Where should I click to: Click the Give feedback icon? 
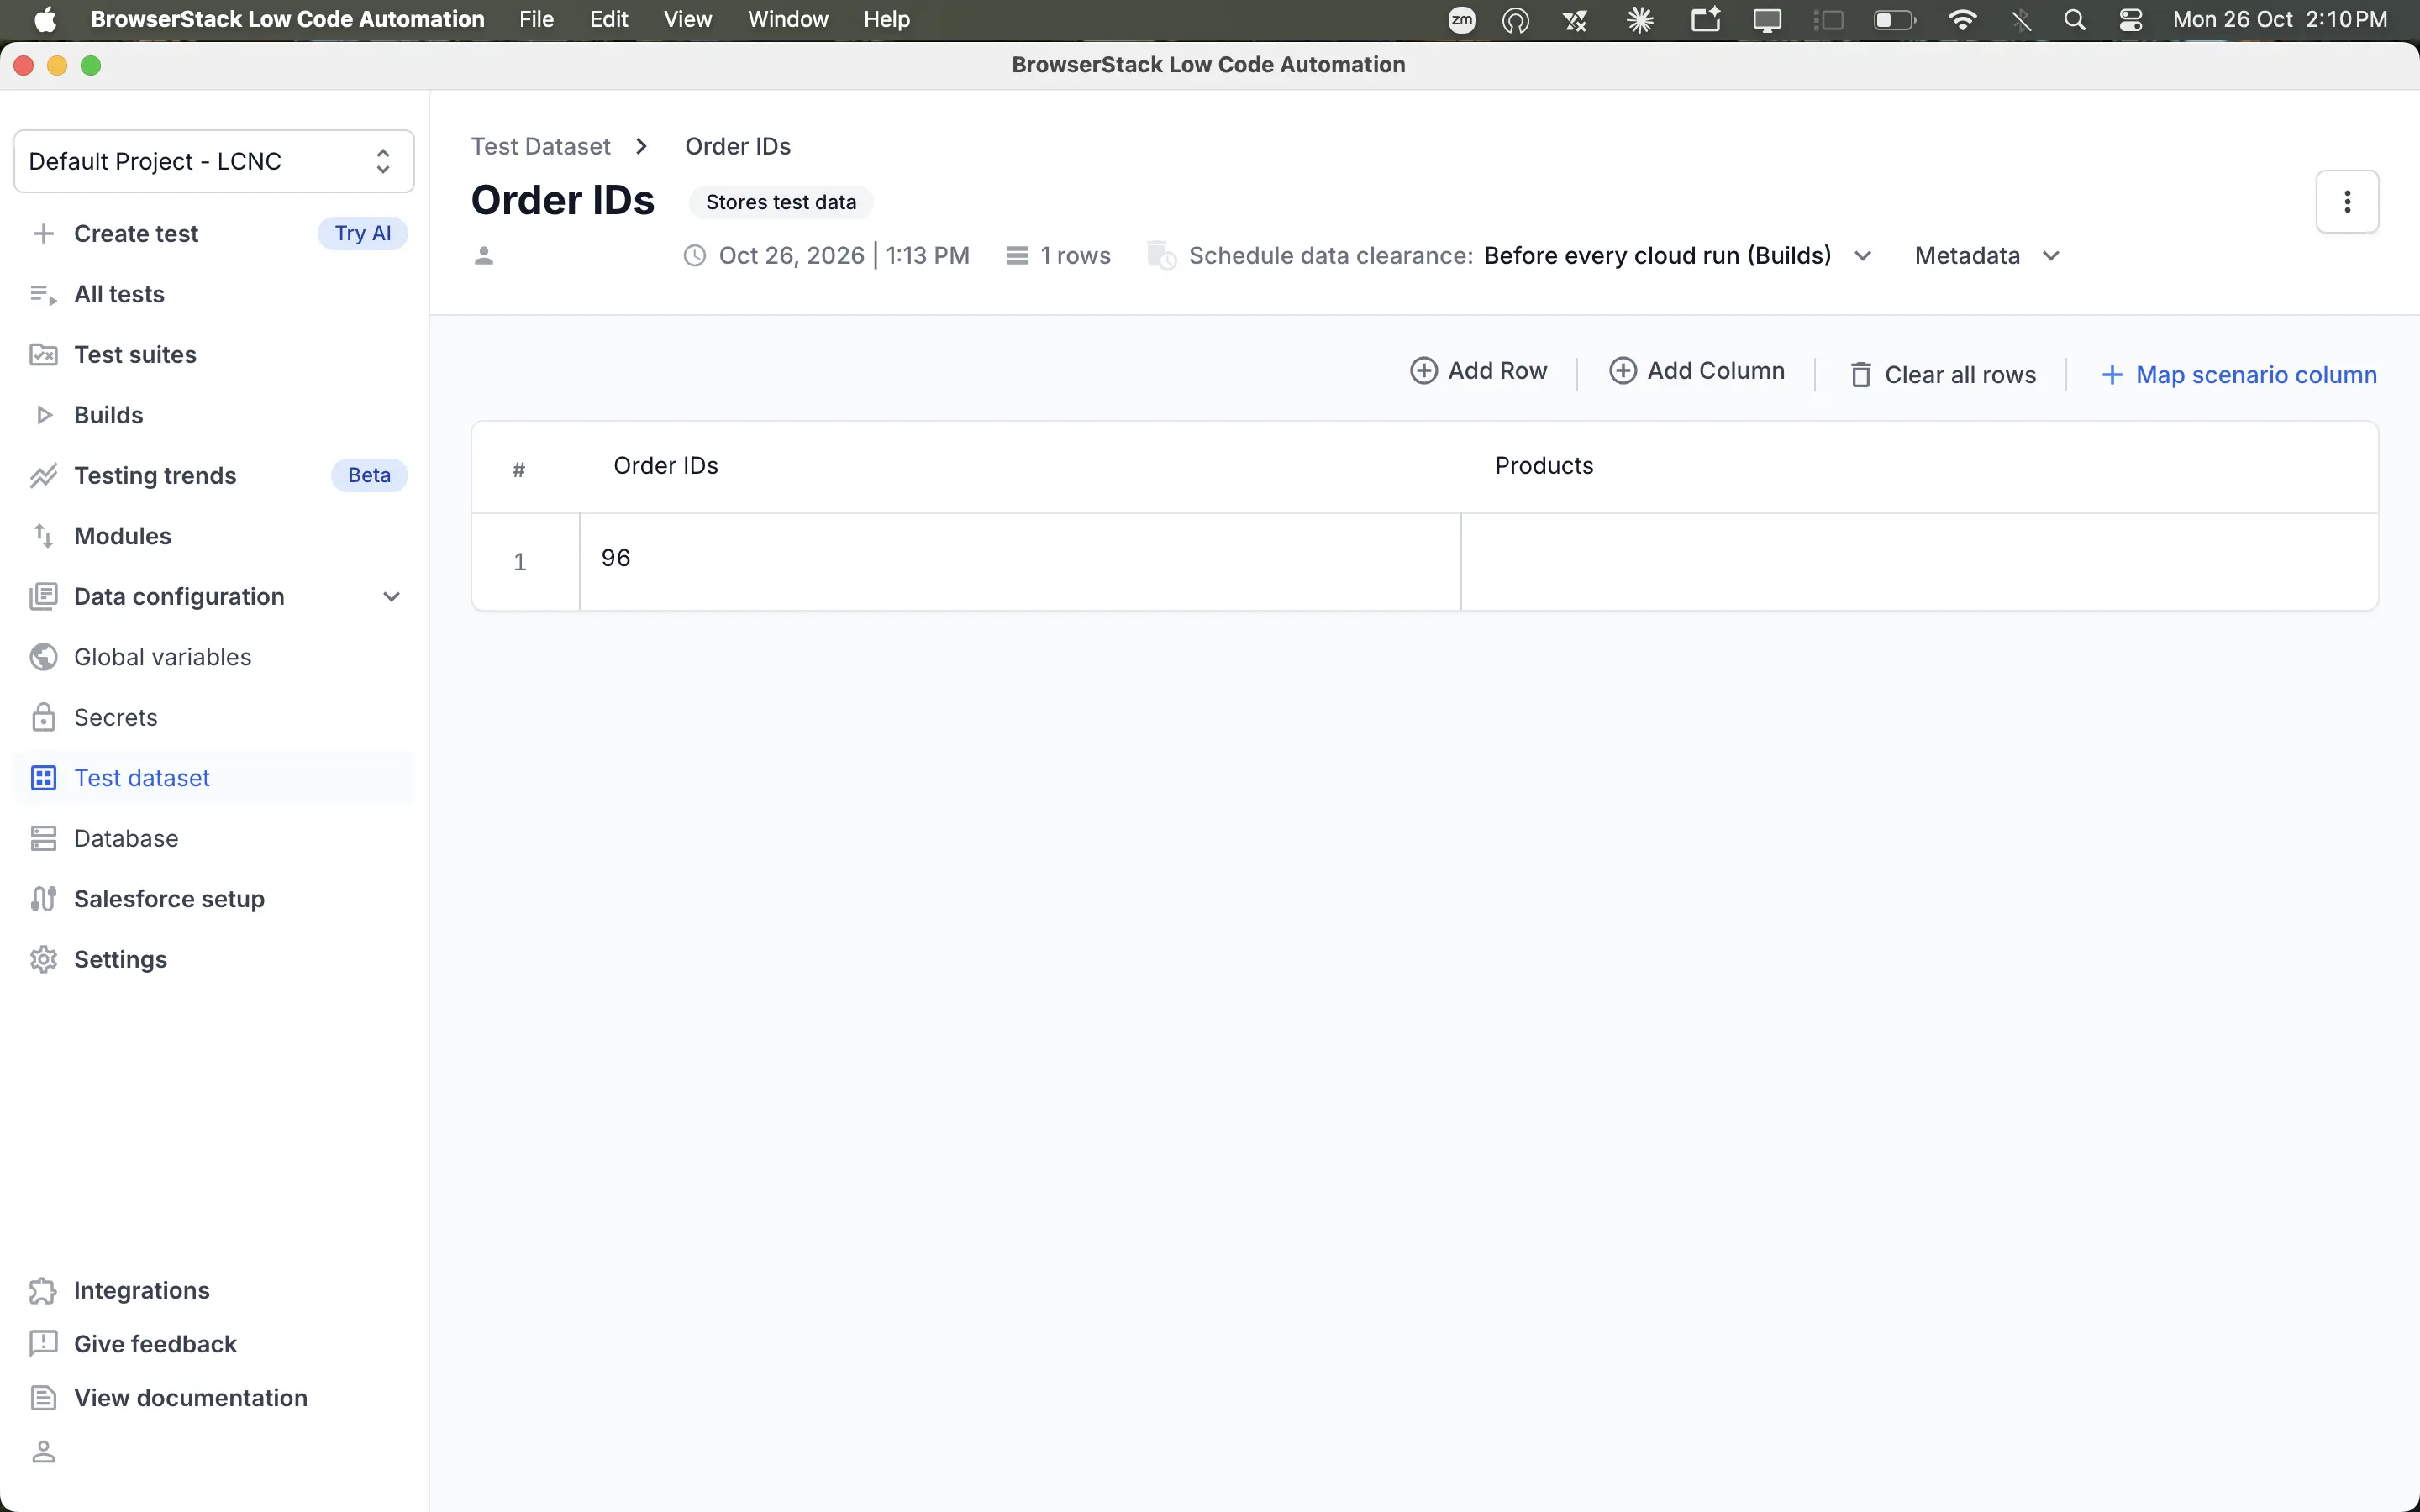[x=43, y=1344]
